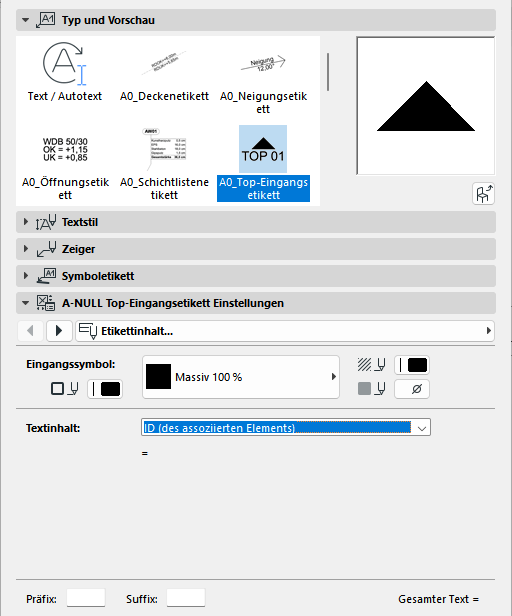
Task: Collapse A-NULL Top-Eingangsetikett Einstellungen section
Action: (x=26, y=303)
